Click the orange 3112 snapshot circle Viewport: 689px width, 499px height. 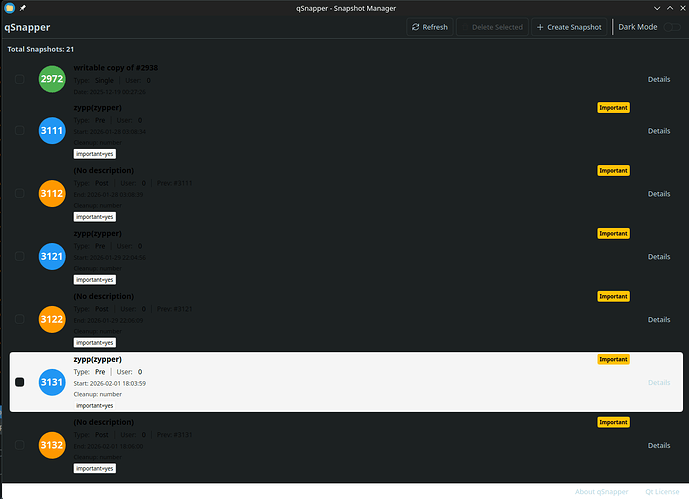click(x=52, y=194)
